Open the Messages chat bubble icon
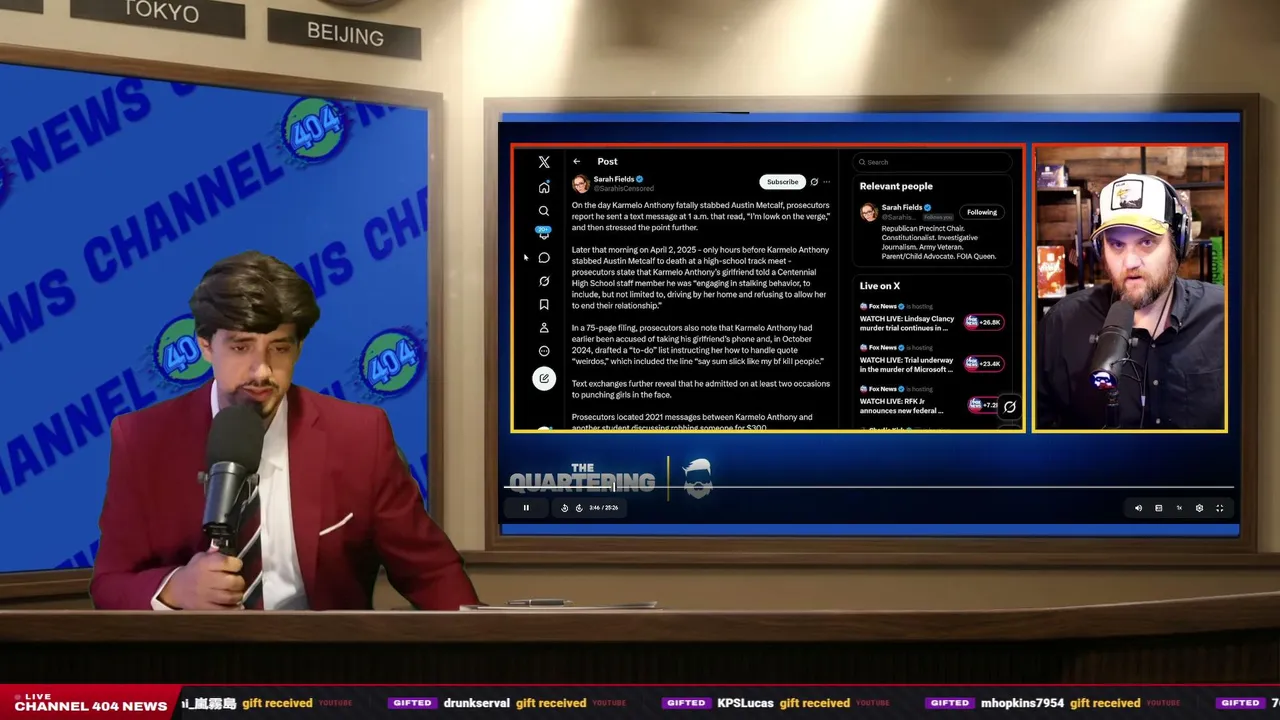This screenshot has width=1280, height=720. pyautogui.click(x=544, y=258)
